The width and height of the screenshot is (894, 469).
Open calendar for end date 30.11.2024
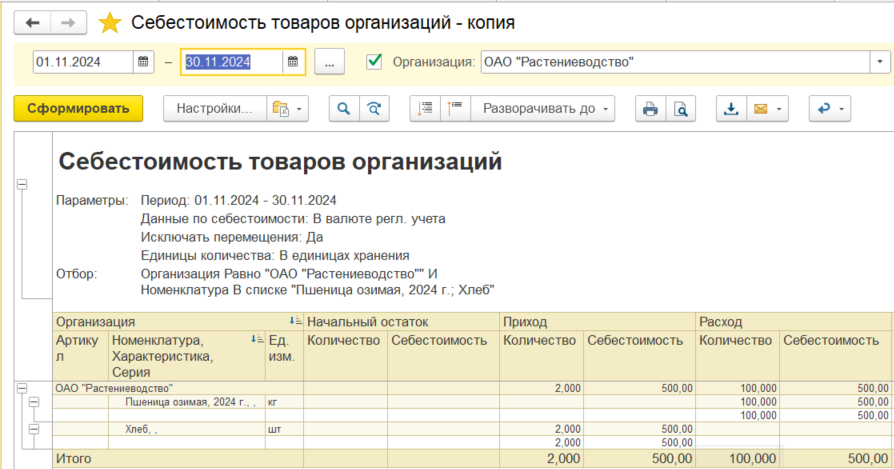pyautogui.click(x=293, y=62)
